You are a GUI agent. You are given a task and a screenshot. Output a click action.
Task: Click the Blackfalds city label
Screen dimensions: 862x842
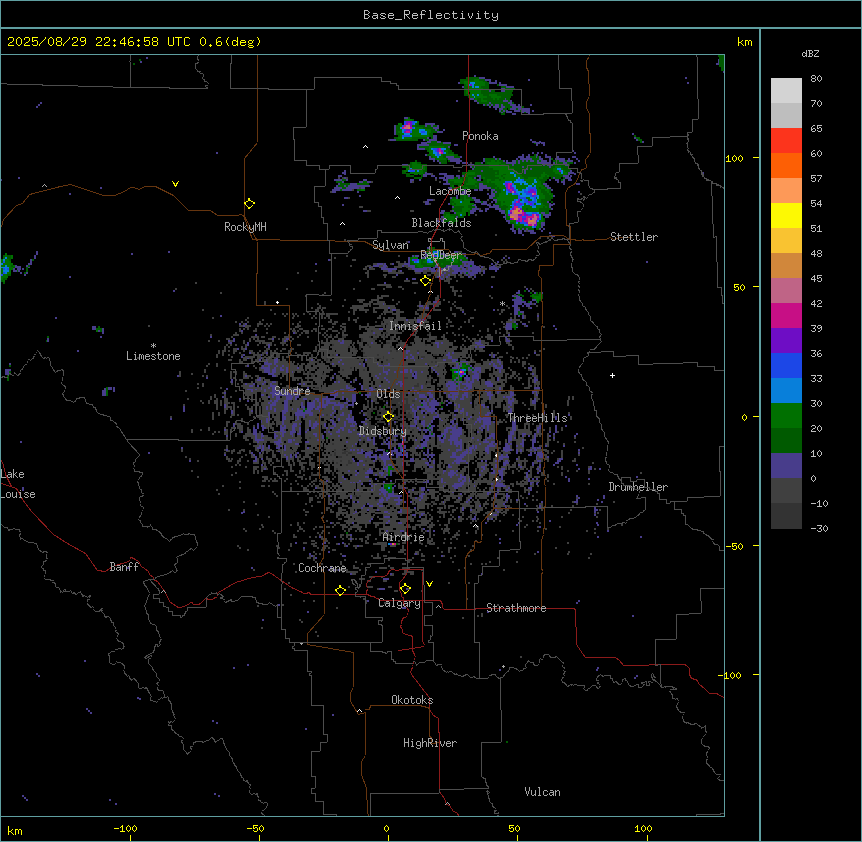[x=441, y=223]
